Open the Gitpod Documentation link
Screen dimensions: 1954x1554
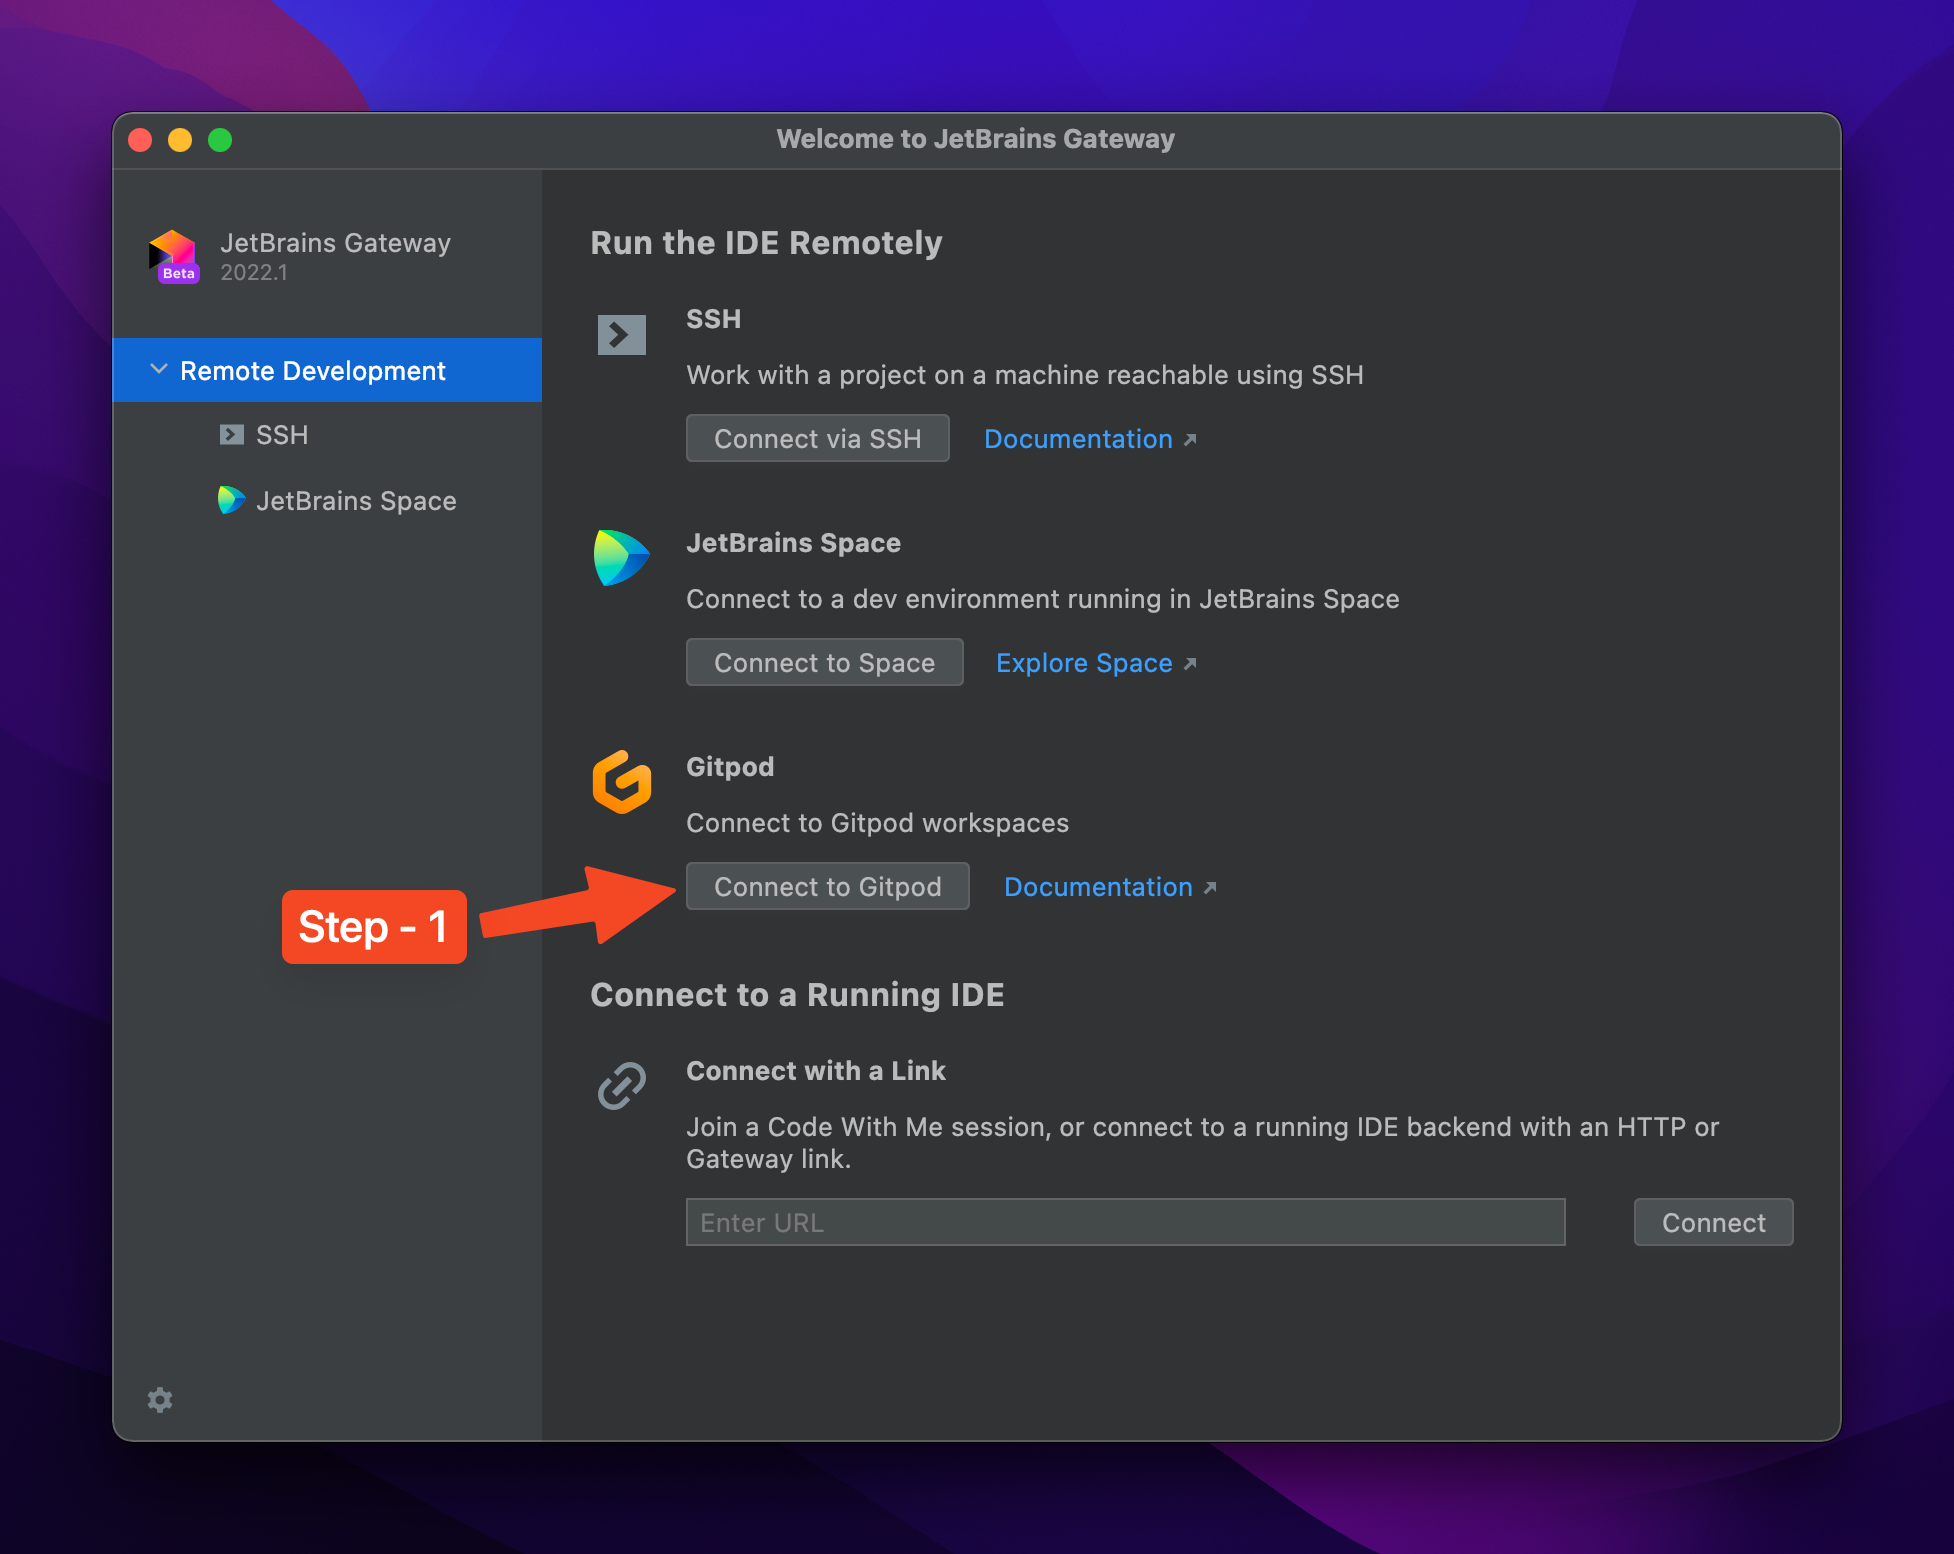pyautogui.click(x=1110, y=887)
